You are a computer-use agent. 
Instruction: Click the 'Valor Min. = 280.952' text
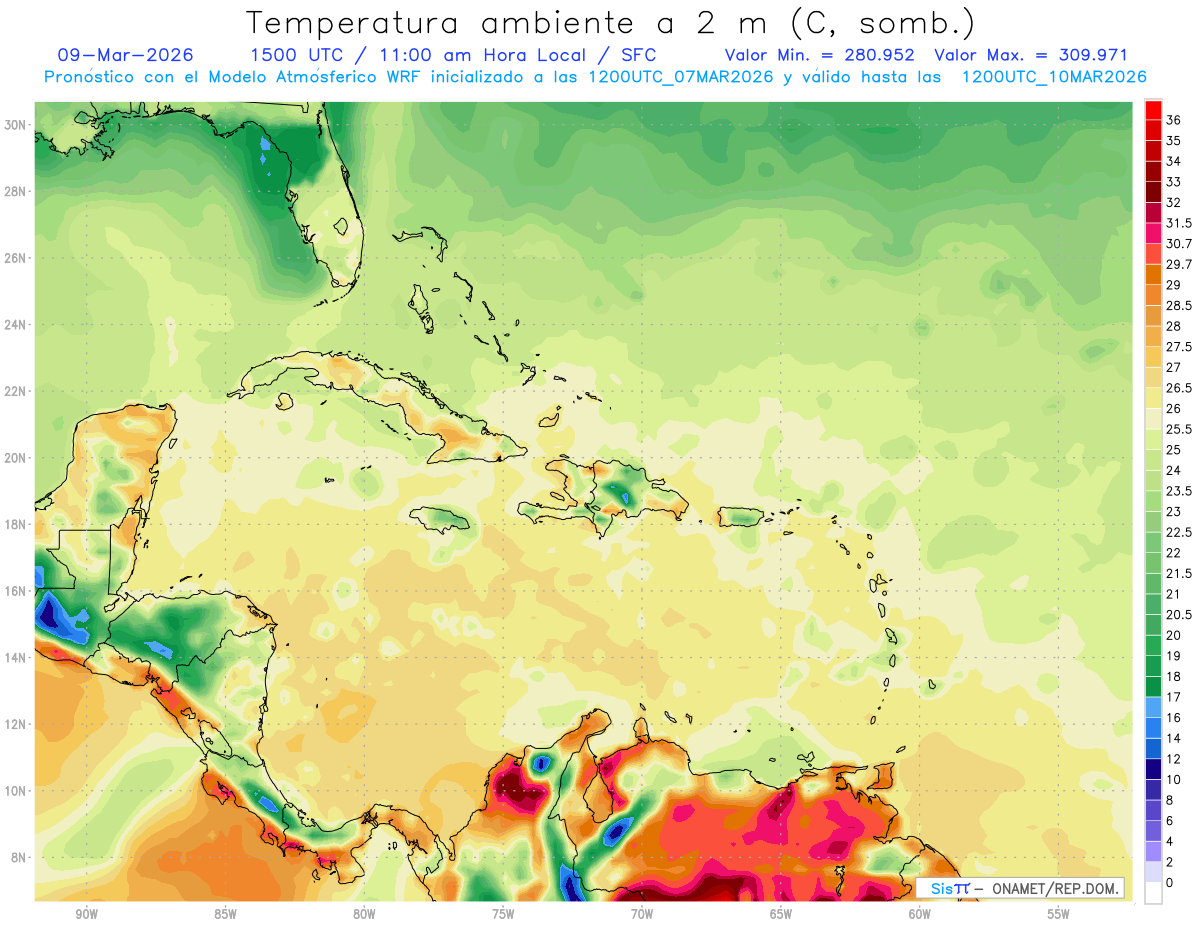point(822,55)
